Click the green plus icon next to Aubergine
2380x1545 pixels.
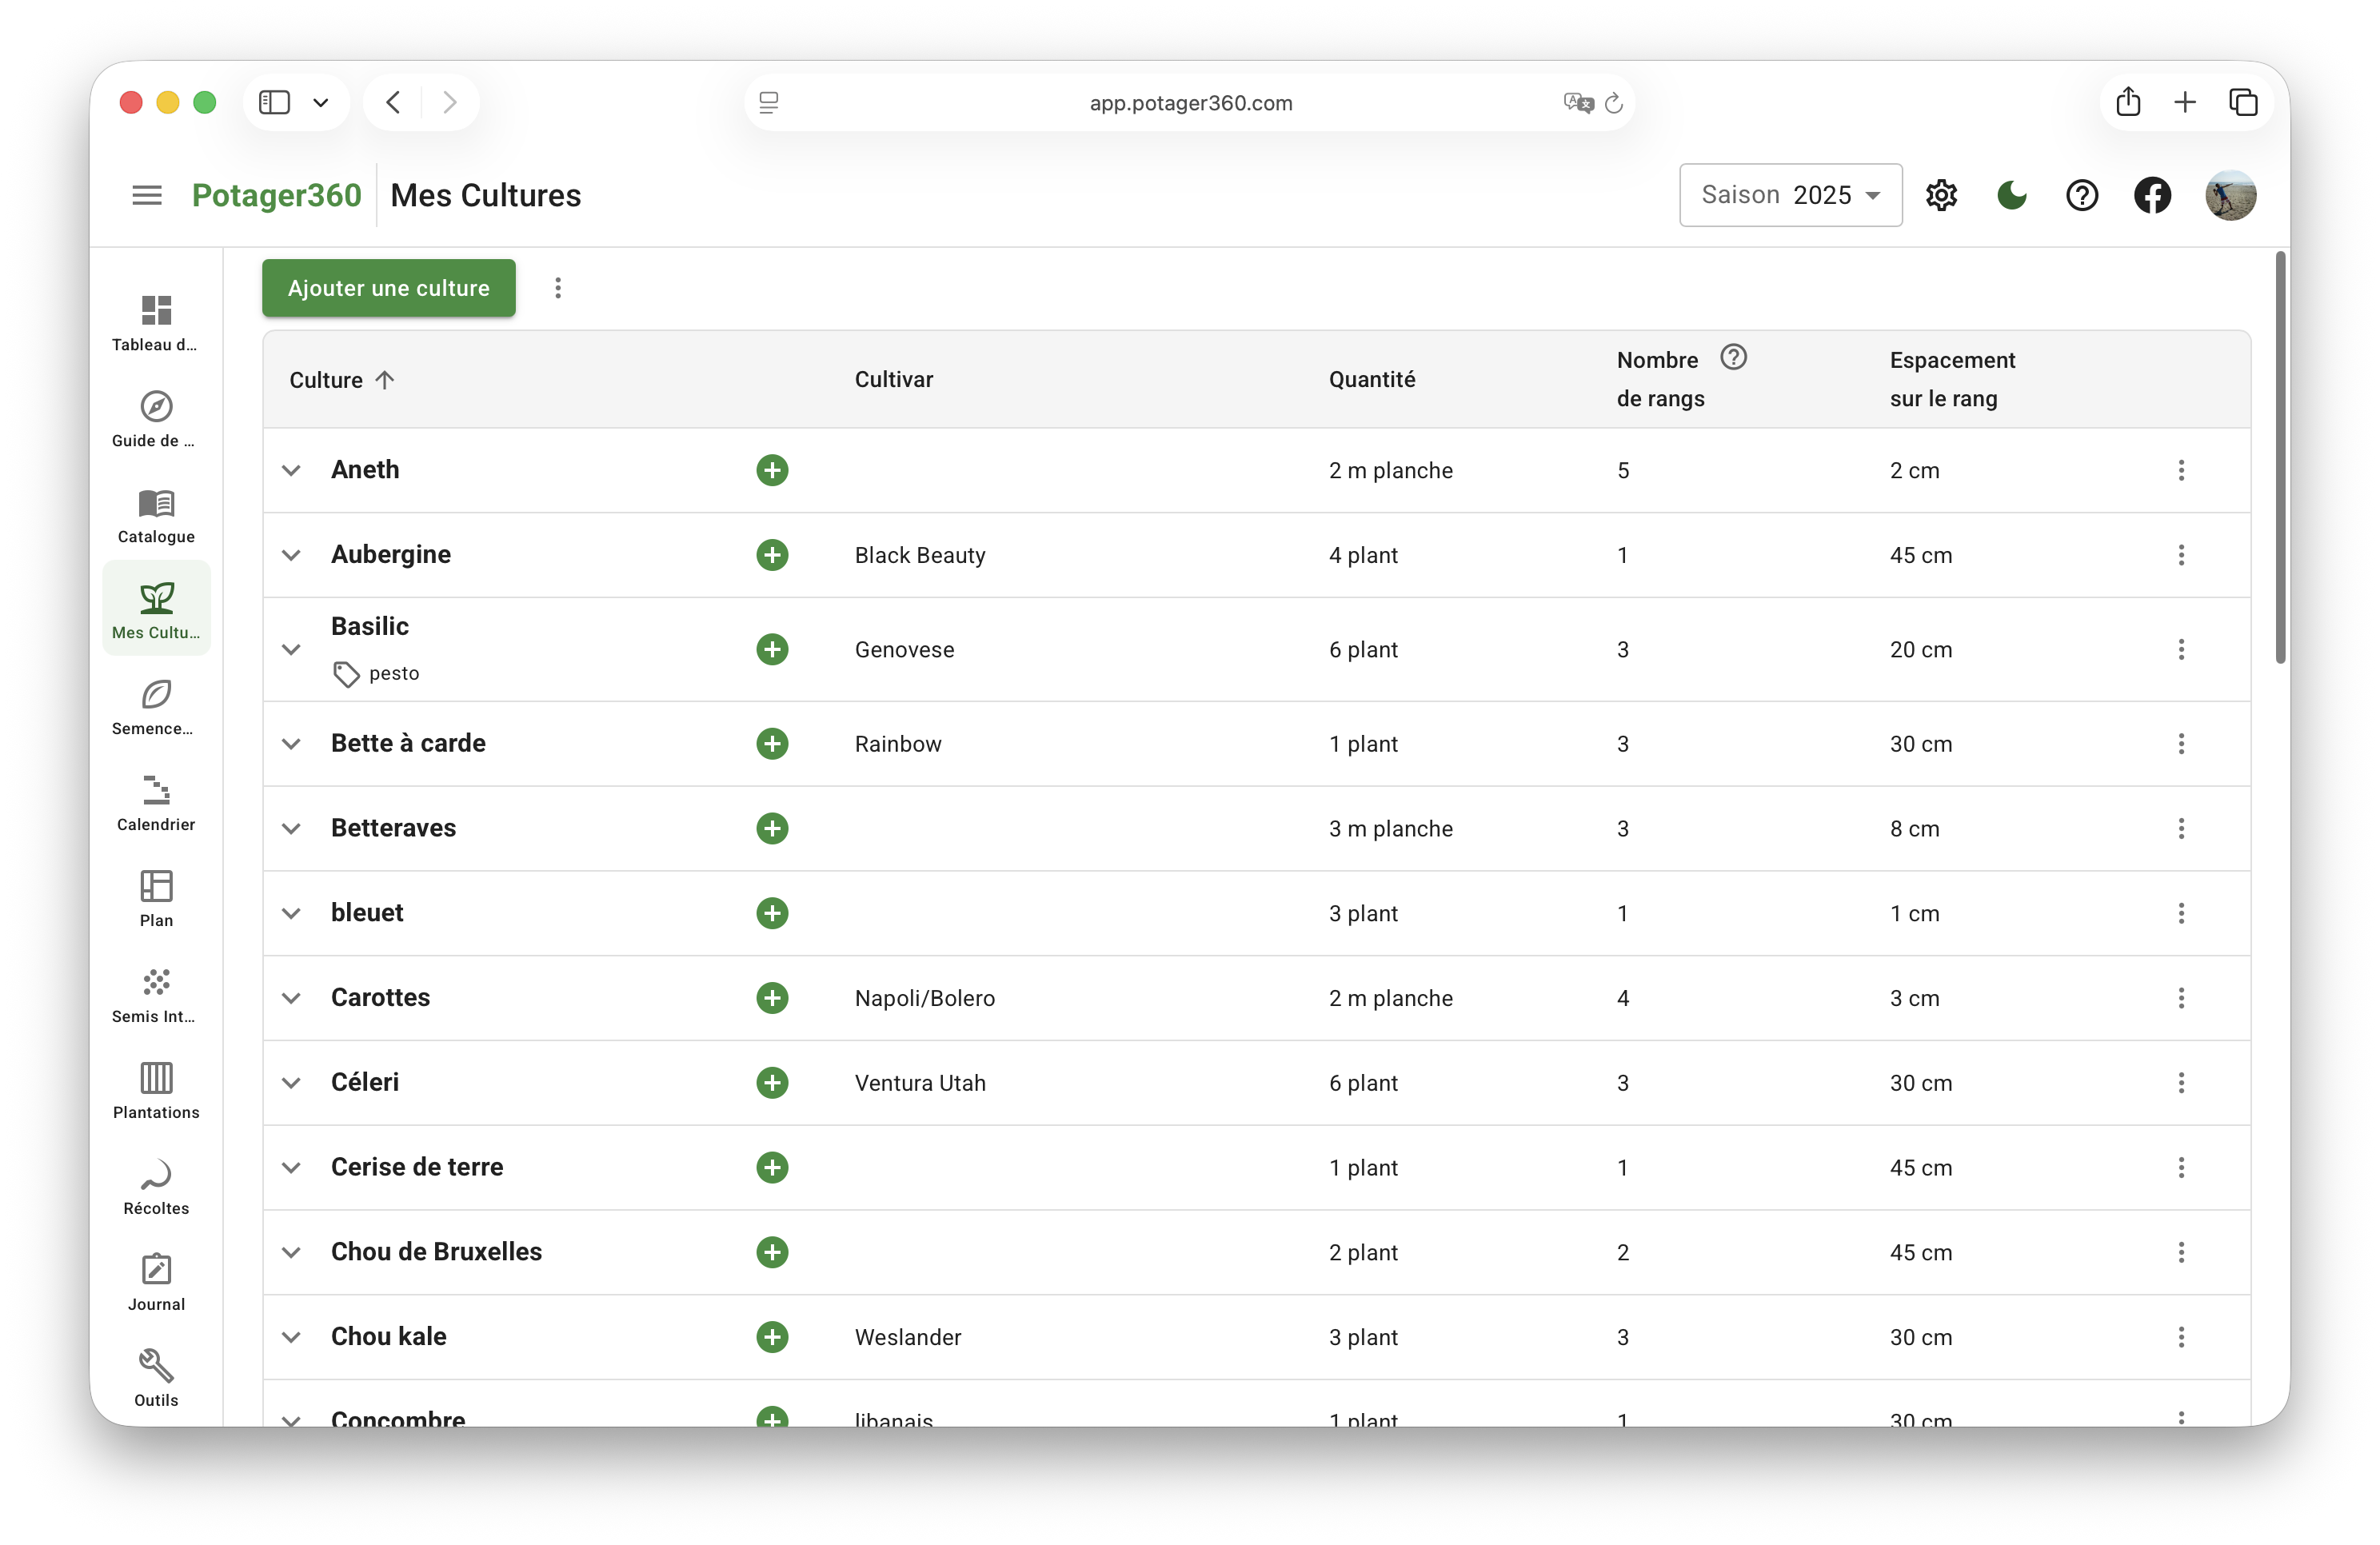[772, 555]
